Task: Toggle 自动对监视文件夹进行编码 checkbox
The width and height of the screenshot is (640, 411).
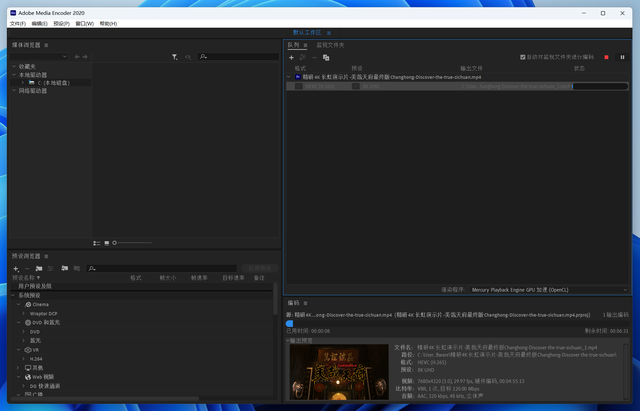Action: click(522, 57)
